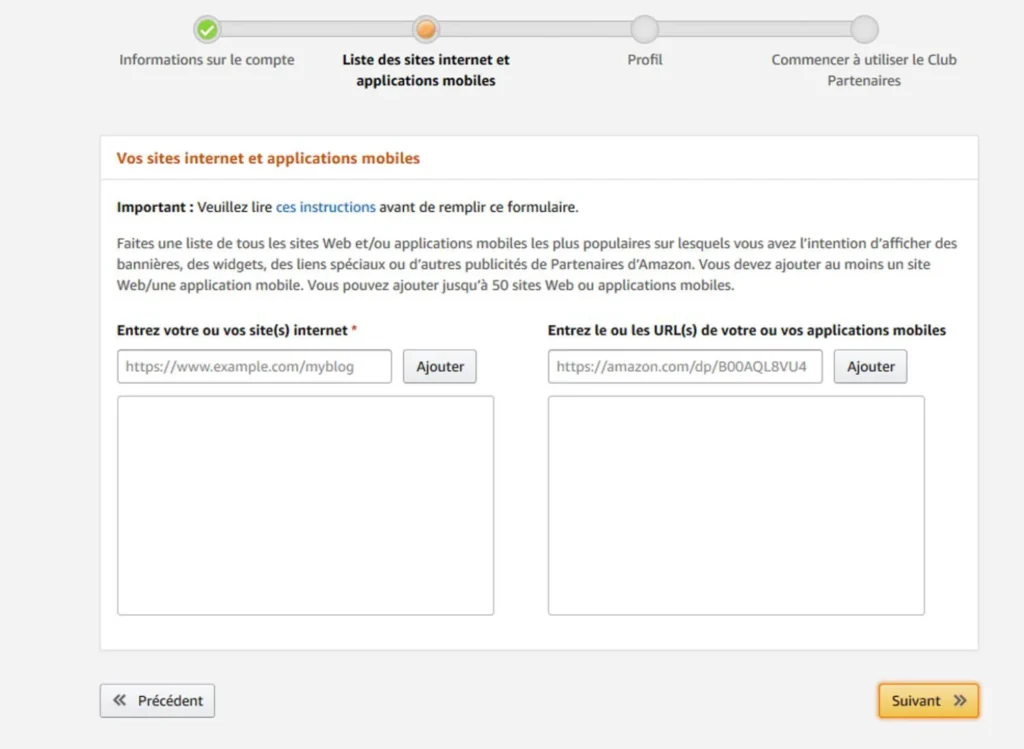Click Ajouter next to the website URL field
The width and height of the screenshot is (1024, 749).
[x=439, y=366]
